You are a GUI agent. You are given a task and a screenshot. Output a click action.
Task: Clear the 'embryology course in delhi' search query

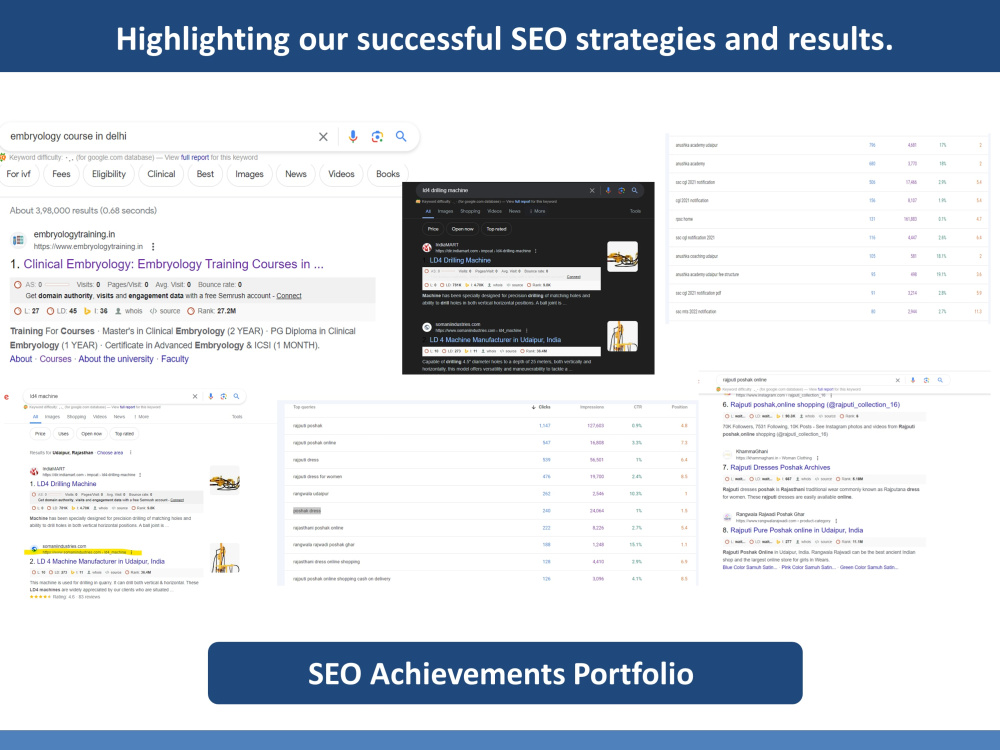coord(323,136)
